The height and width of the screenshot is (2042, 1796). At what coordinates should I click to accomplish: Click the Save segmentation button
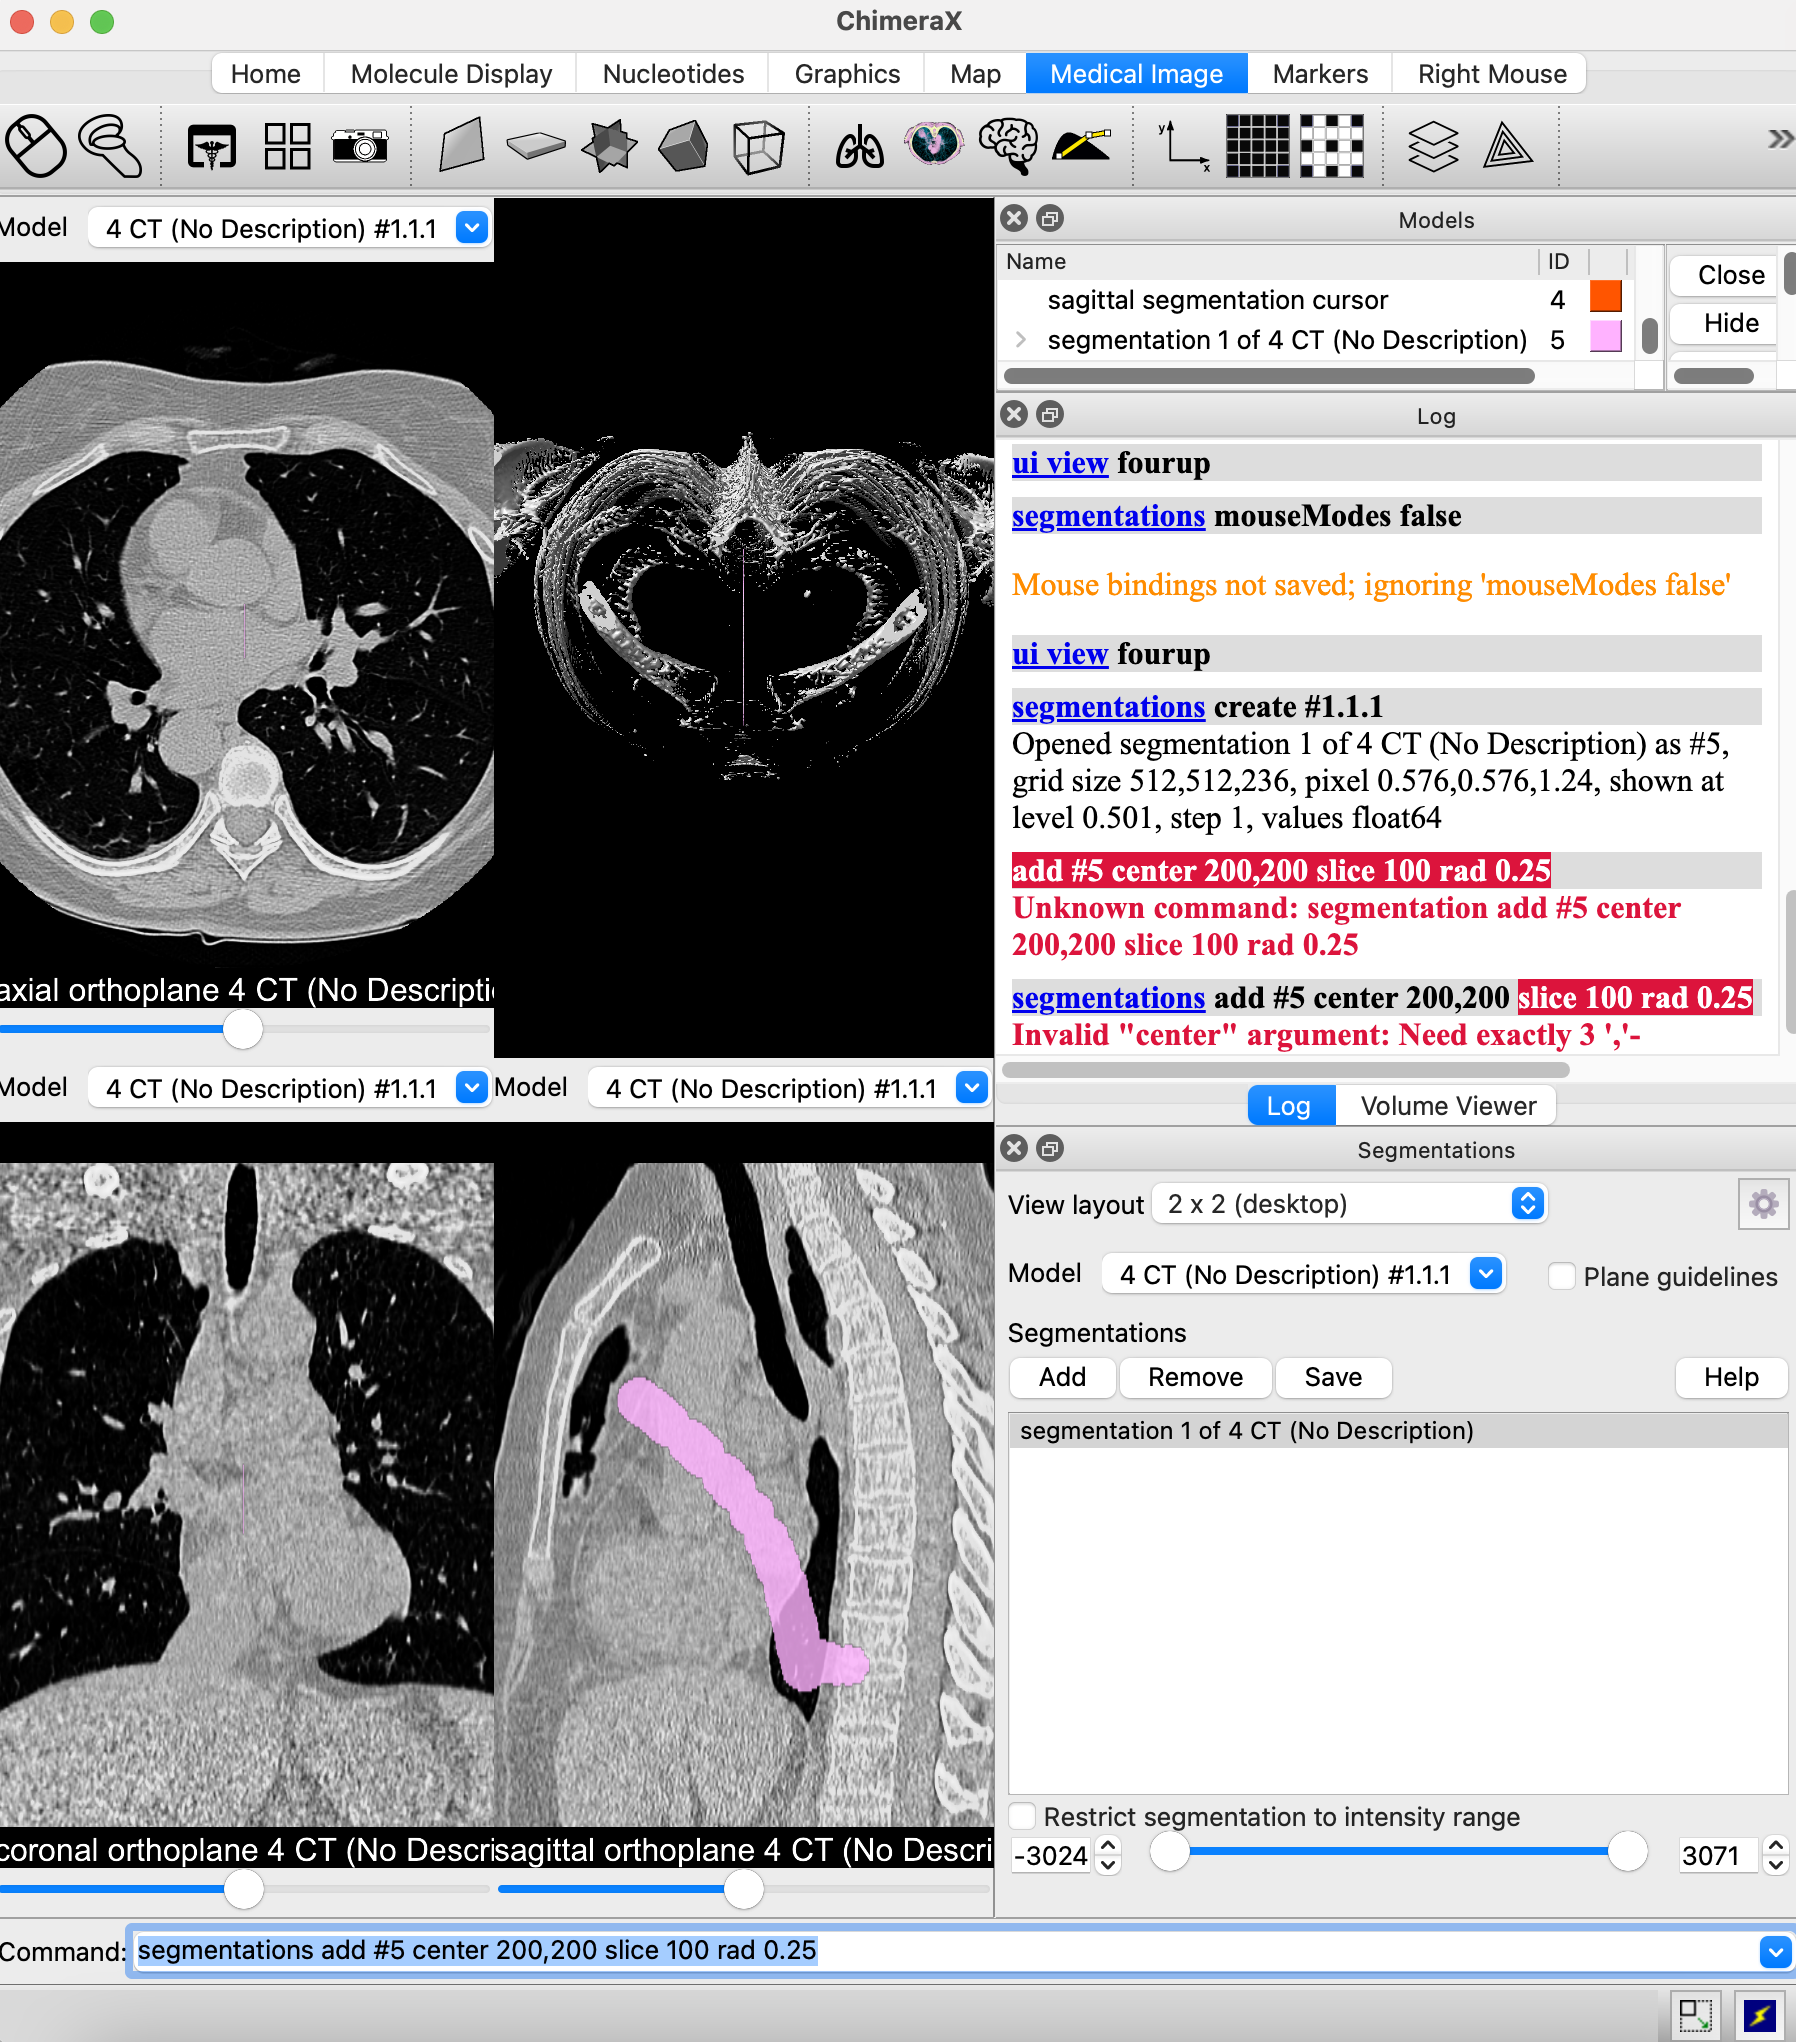[1332, 1377]
